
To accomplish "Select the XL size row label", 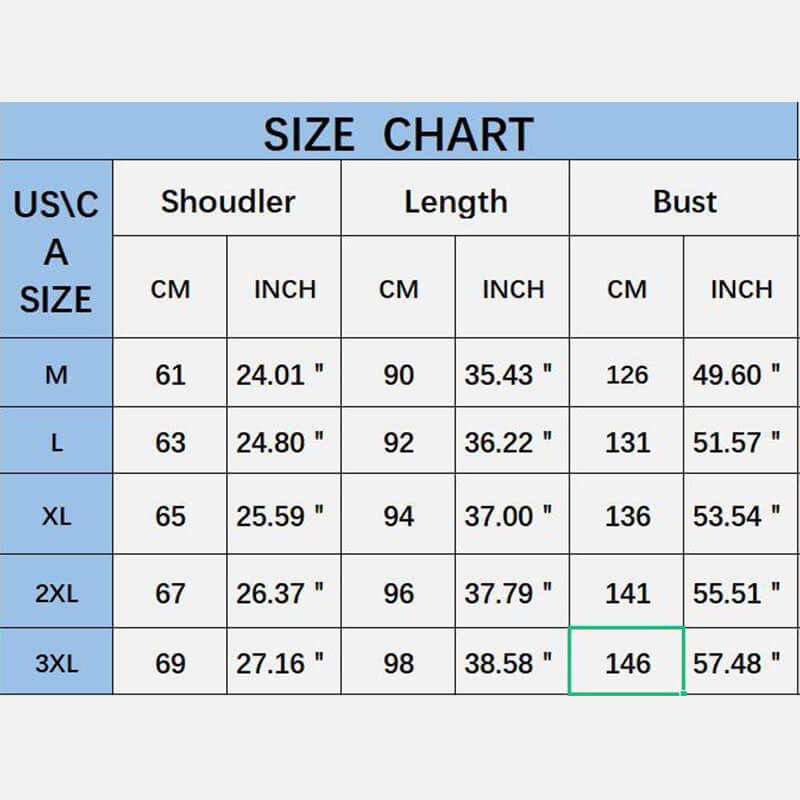I will click(56, 516).
